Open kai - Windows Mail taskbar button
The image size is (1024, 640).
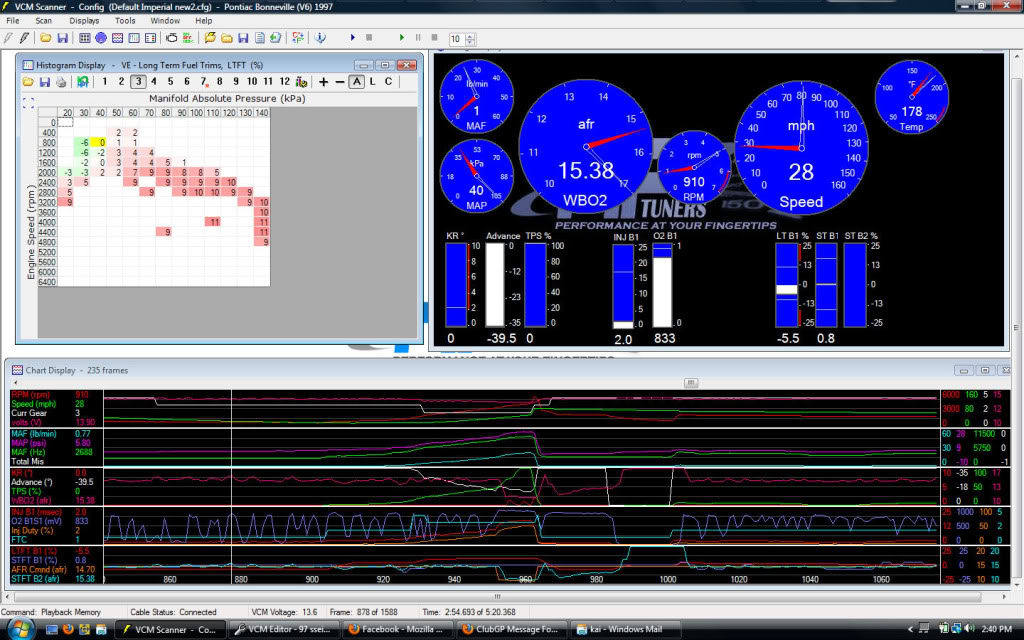point(626,630)
